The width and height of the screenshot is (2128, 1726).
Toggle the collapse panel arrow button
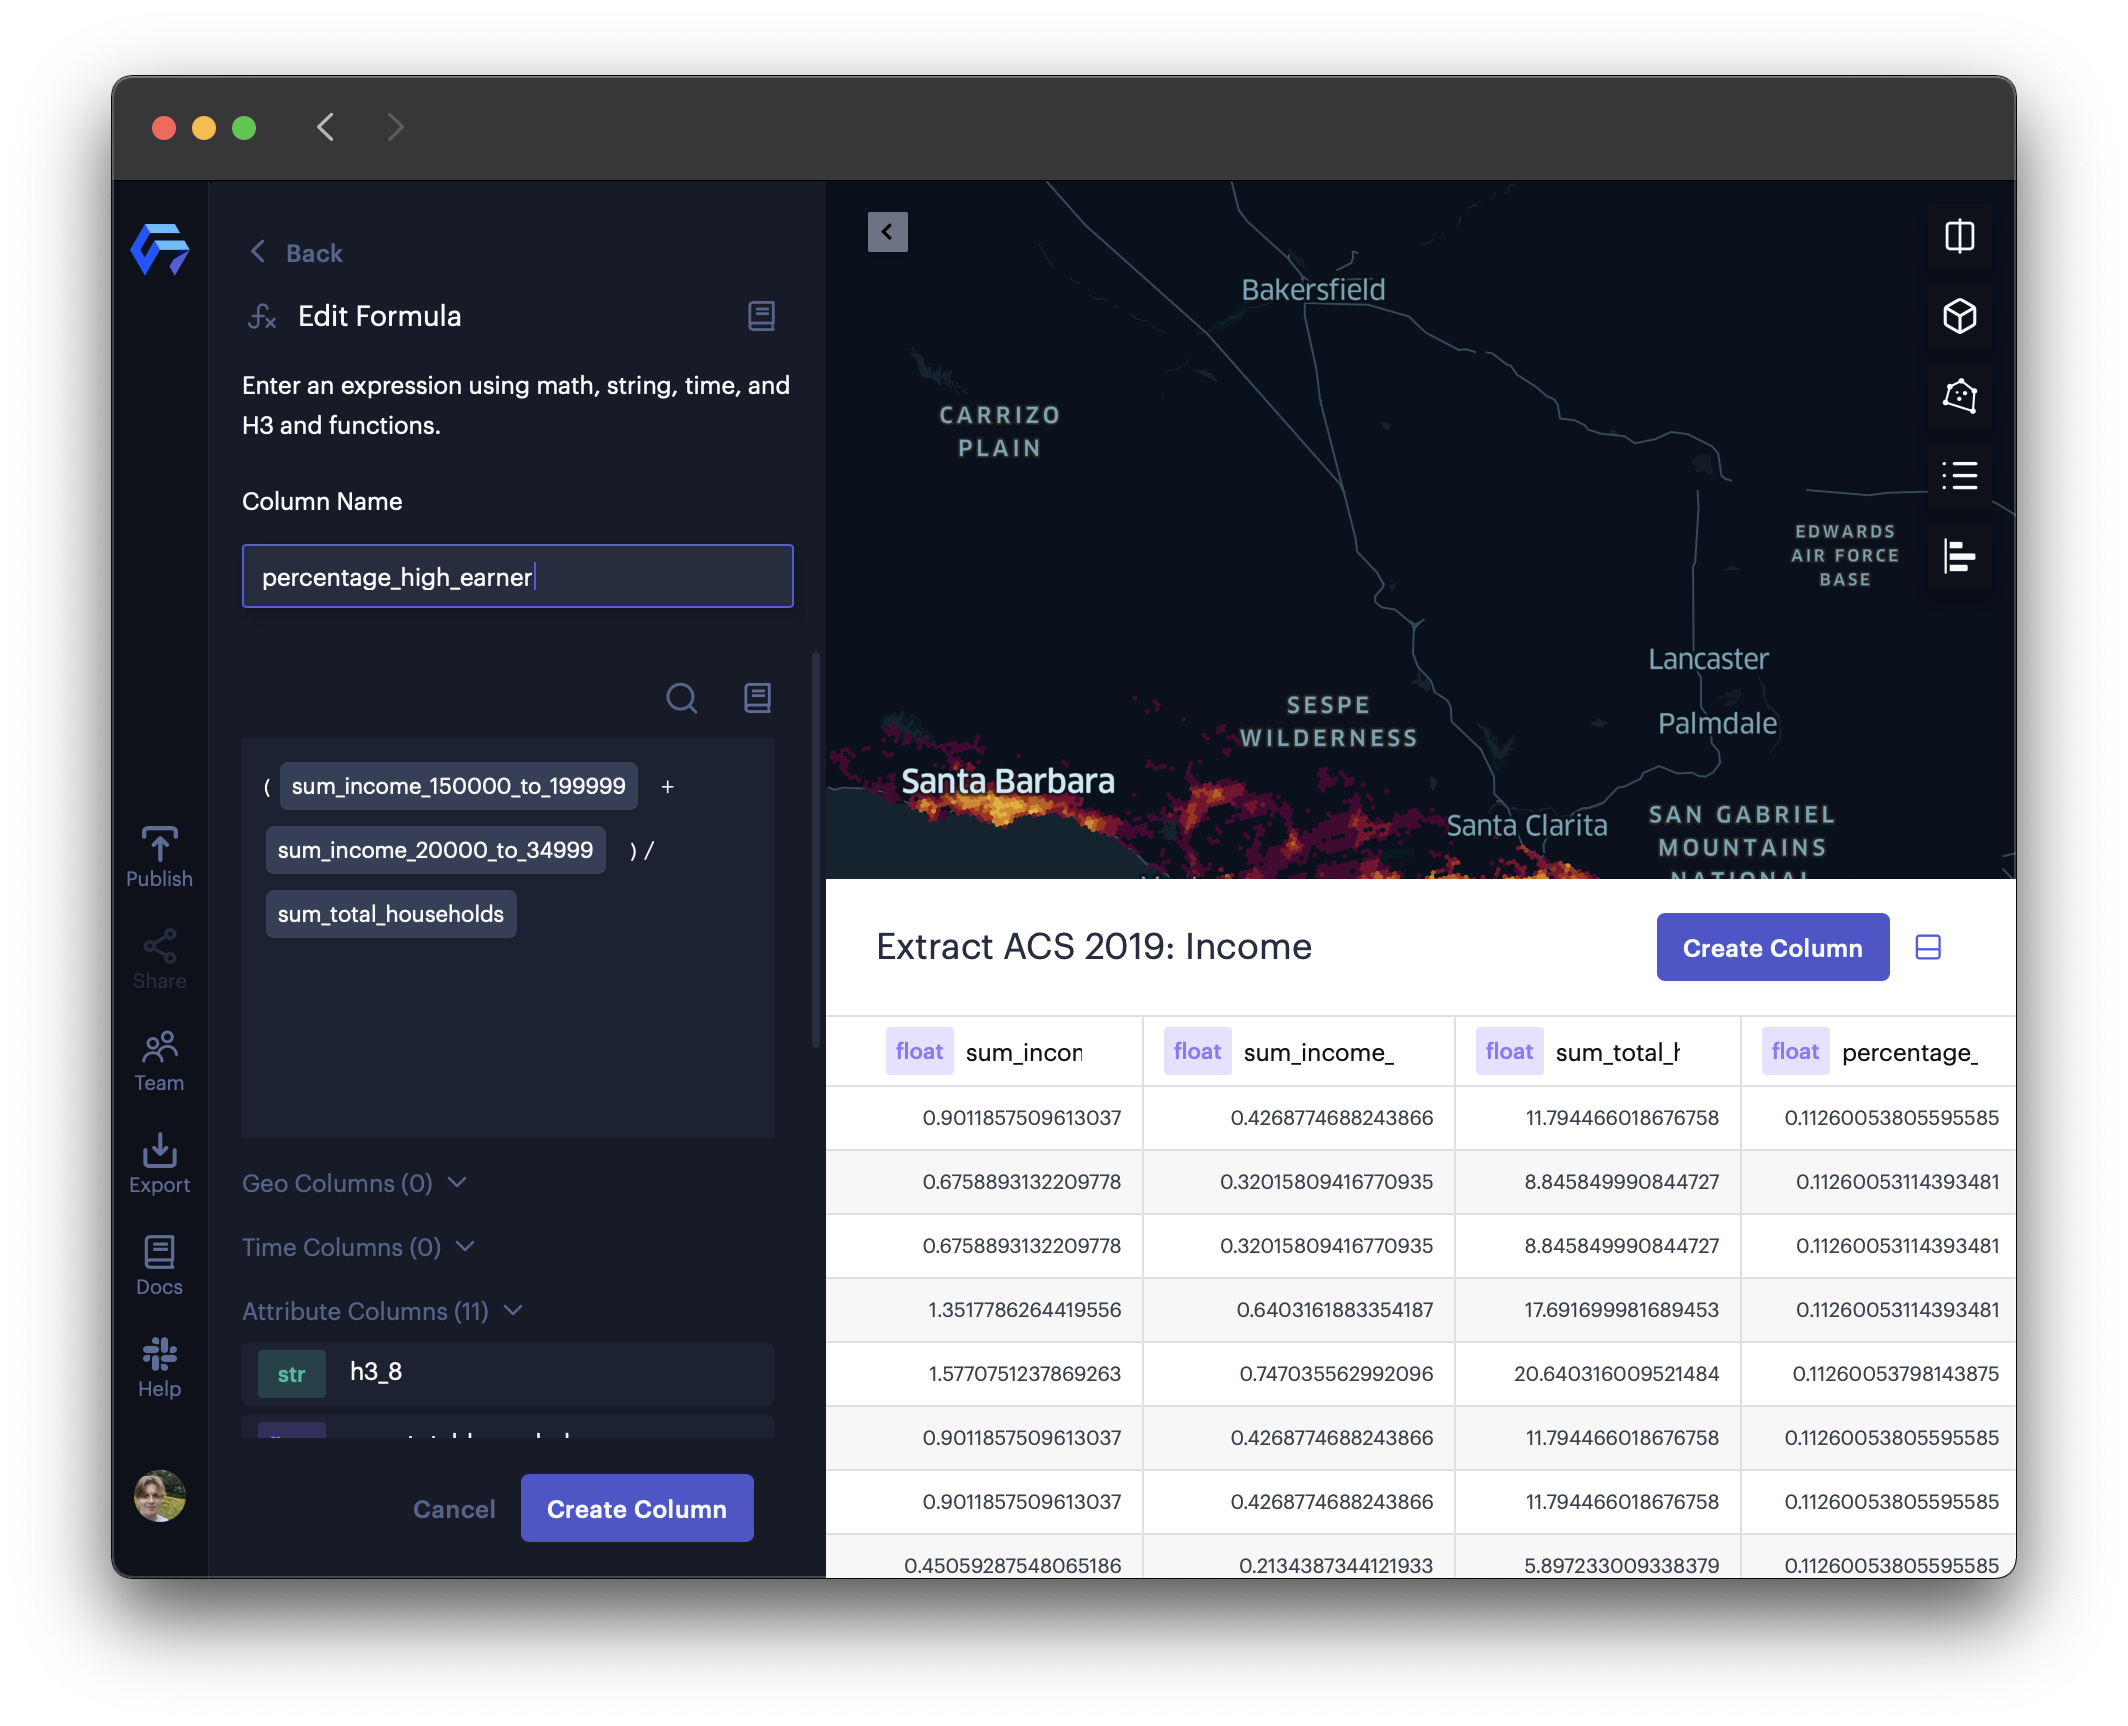[x=886, y=231]
